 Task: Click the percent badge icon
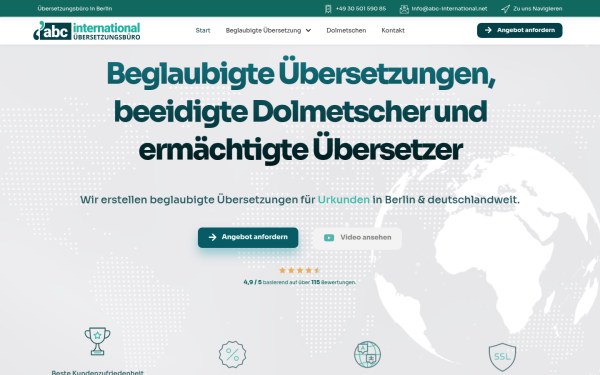tap(233, 355)
